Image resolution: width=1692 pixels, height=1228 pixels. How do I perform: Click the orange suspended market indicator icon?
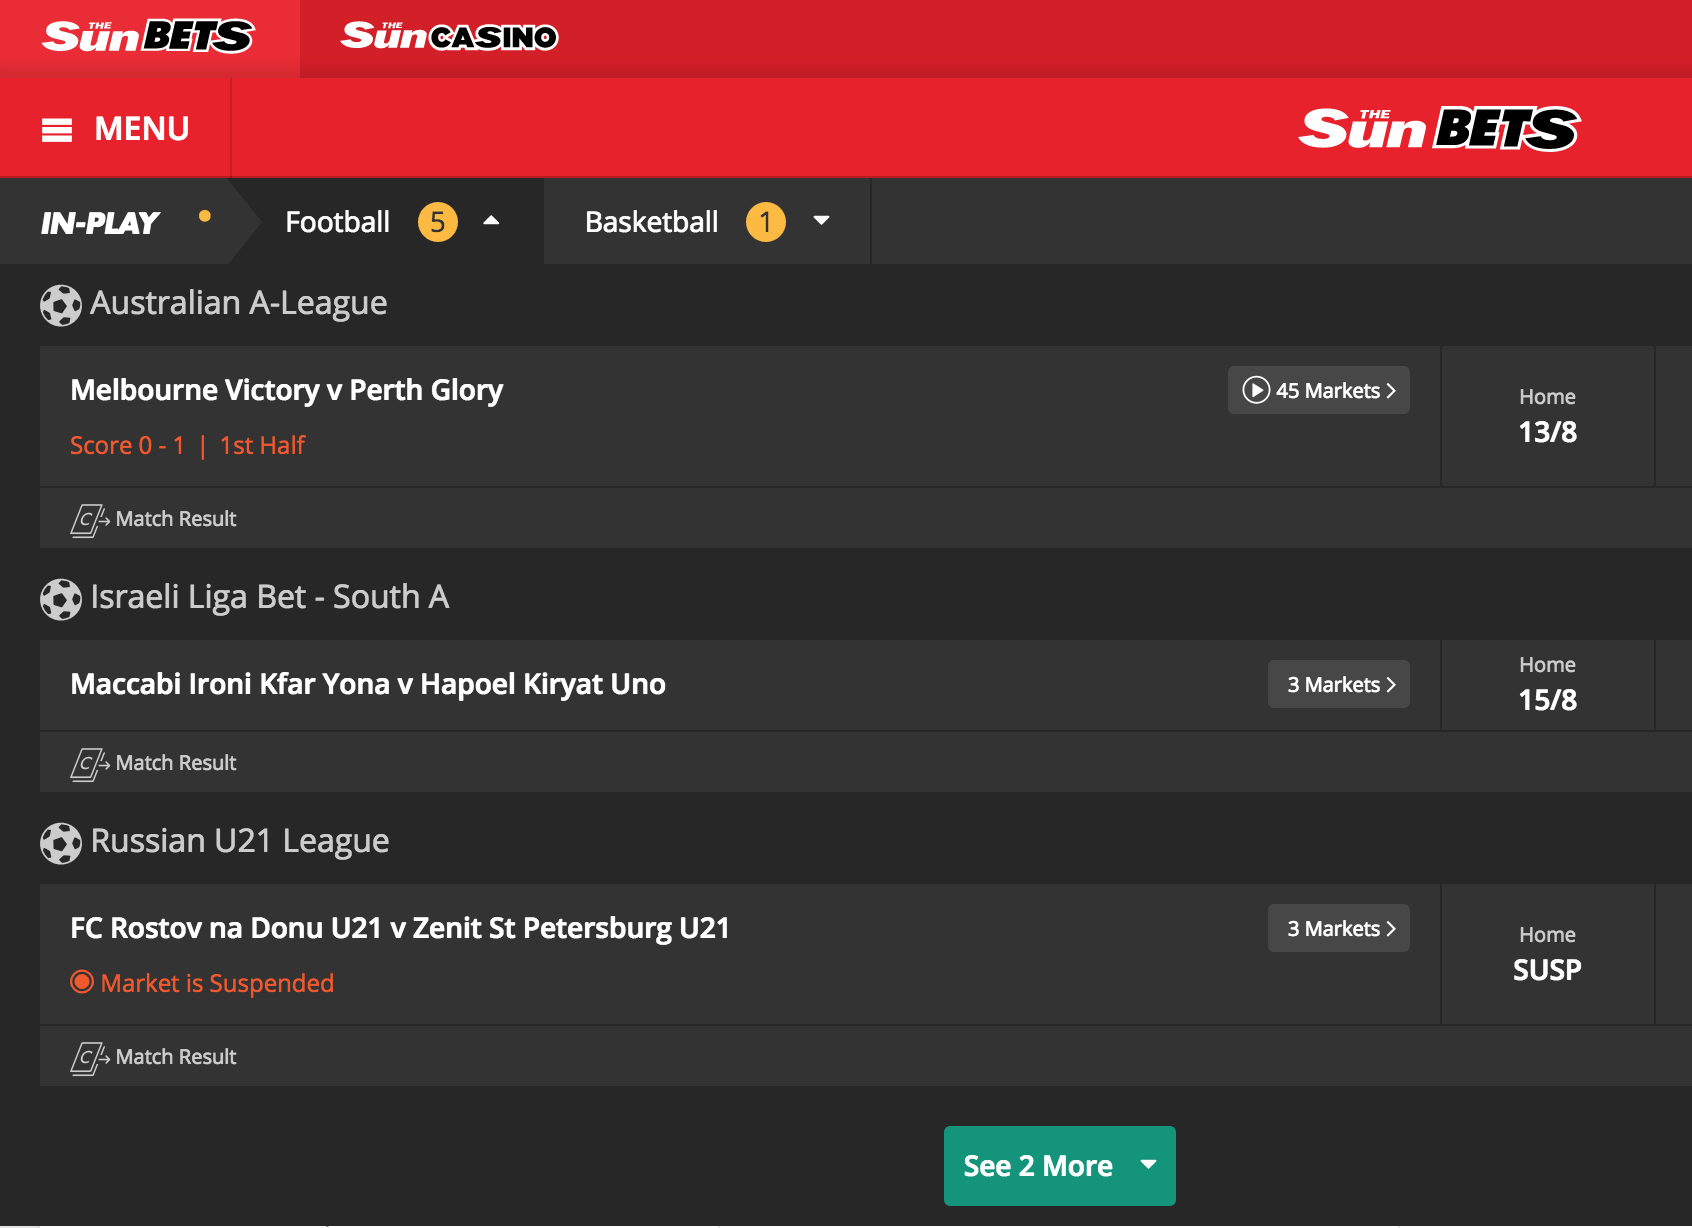(x=82, y=982)
